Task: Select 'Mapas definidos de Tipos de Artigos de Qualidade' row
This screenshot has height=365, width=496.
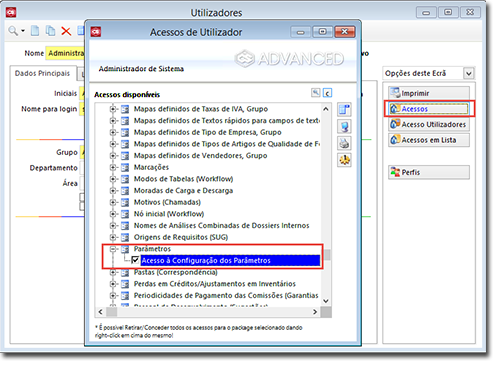Action: pos(227,144)
